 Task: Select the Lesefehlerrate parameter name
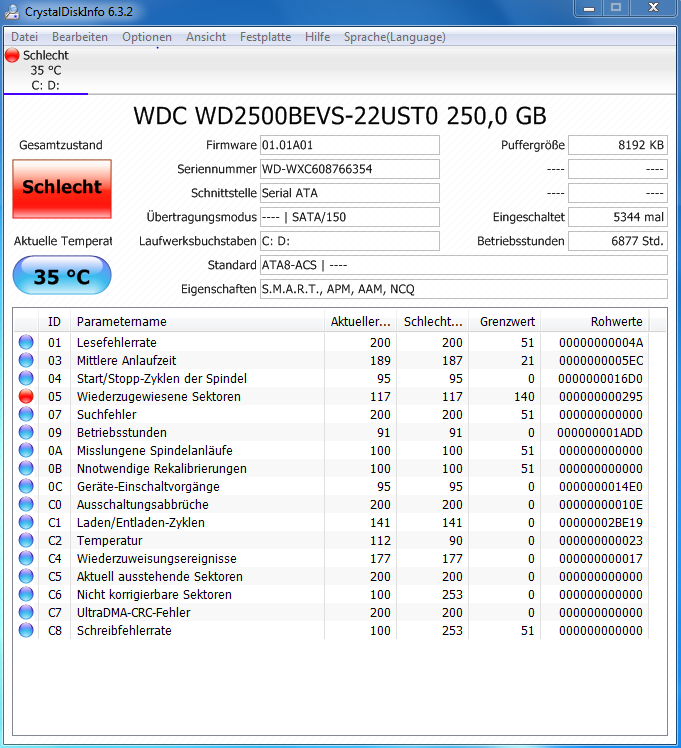[x=116, y=343]
